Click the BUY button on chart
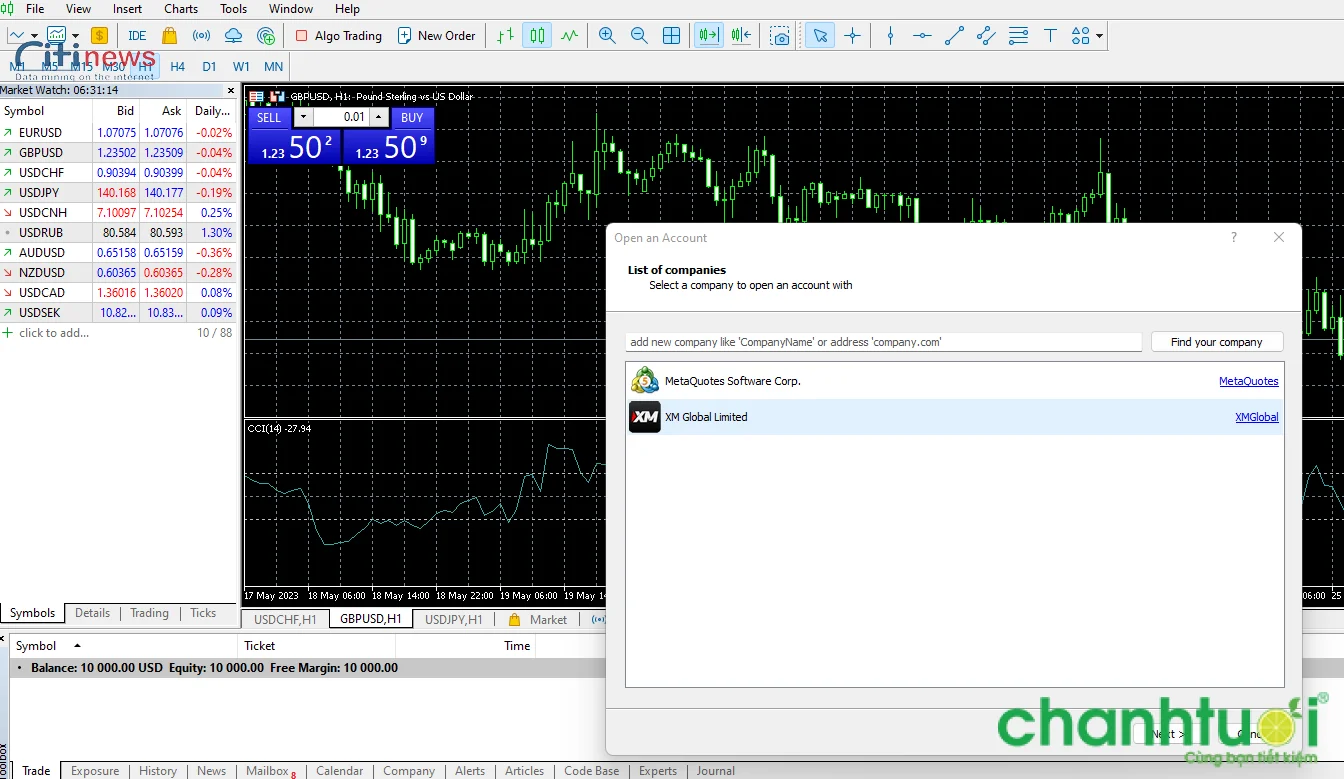The width and height of the screenshot is (1344, 779). (412, 117)
